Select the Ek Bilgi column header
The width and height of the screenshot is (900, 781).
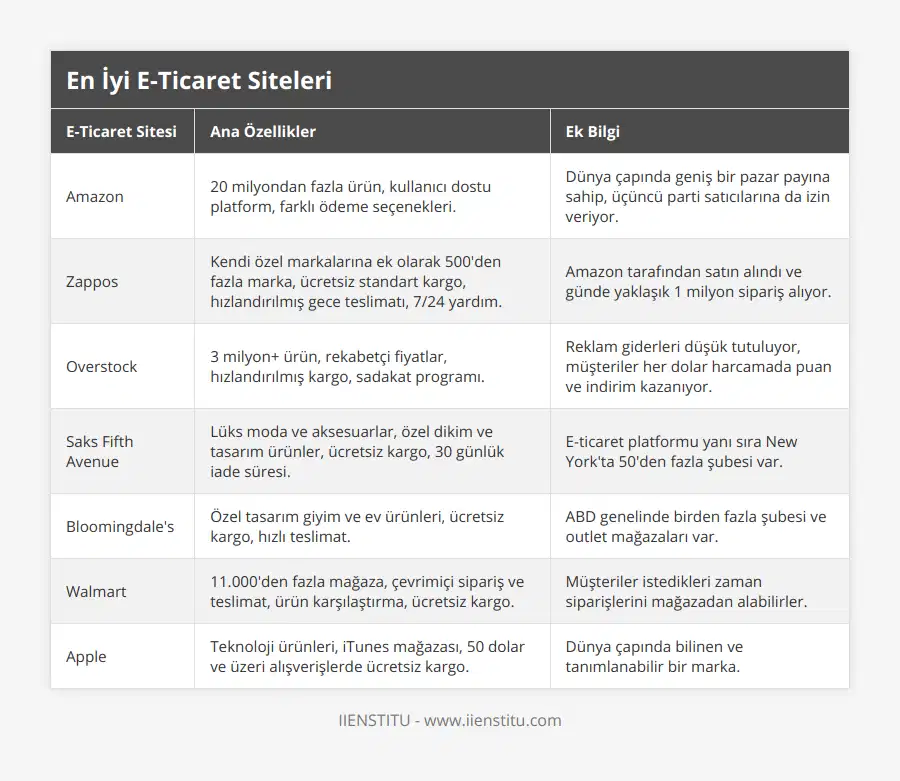click(593, 131)
